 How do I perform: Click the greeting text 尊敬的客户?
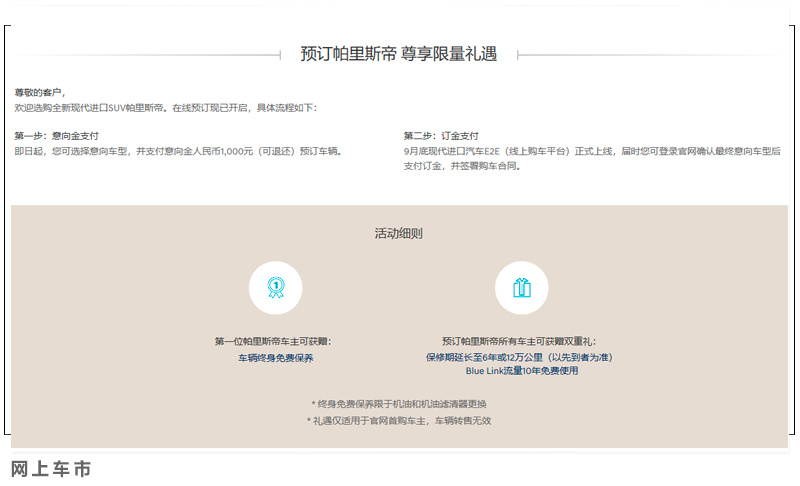point(40,92)
